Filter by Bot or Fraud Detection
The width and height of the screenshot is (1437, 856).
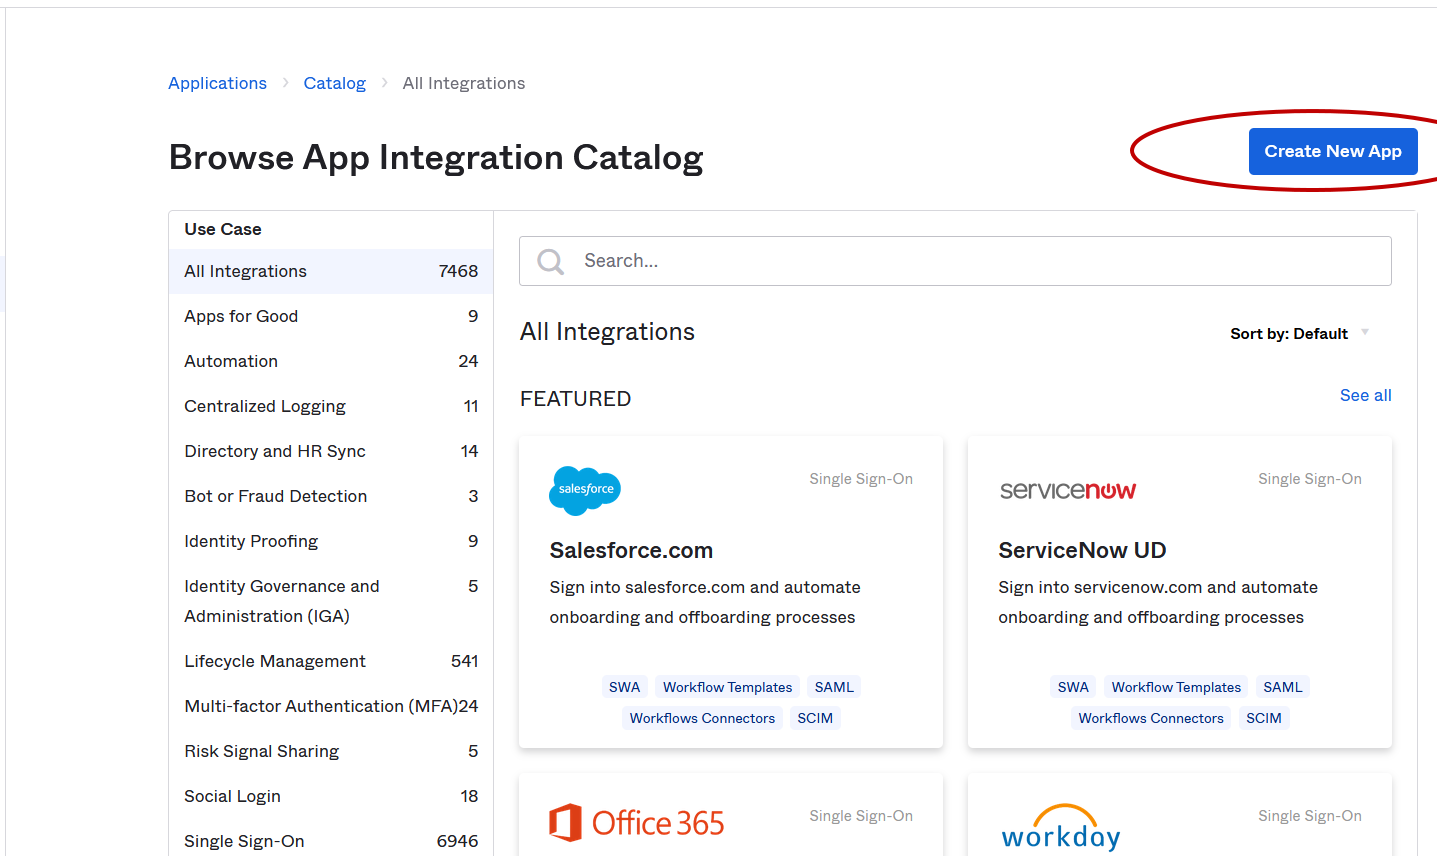click(331, 496)
